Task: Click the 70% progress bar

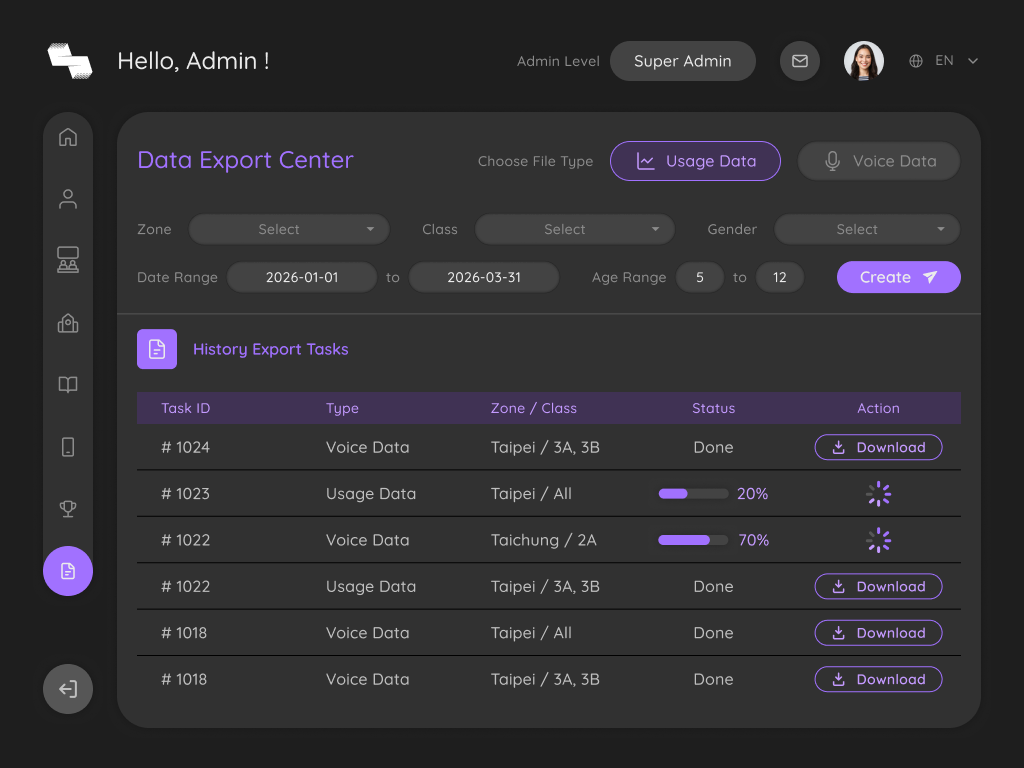Action: [x=693, y=540]
